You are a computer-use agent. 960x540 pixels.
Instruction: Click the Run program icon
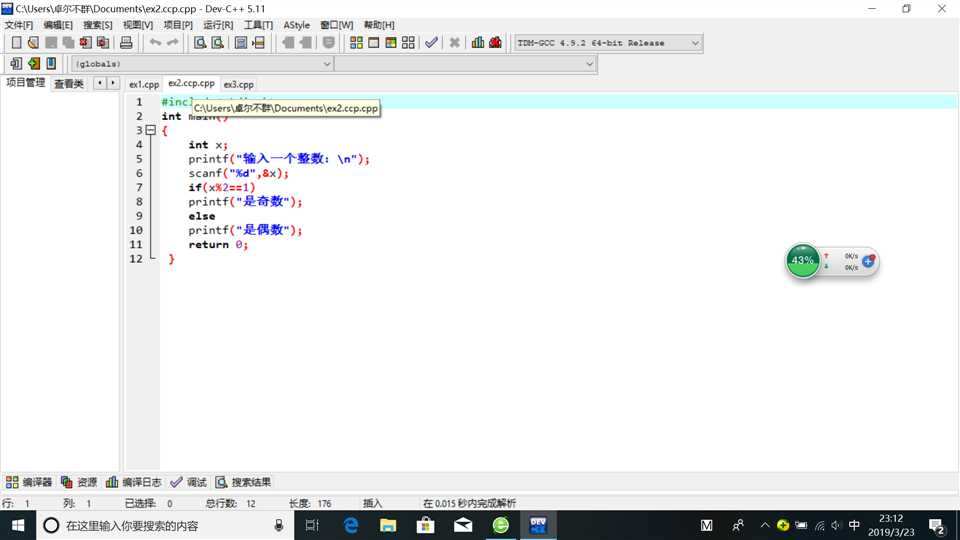coord(373,42)
